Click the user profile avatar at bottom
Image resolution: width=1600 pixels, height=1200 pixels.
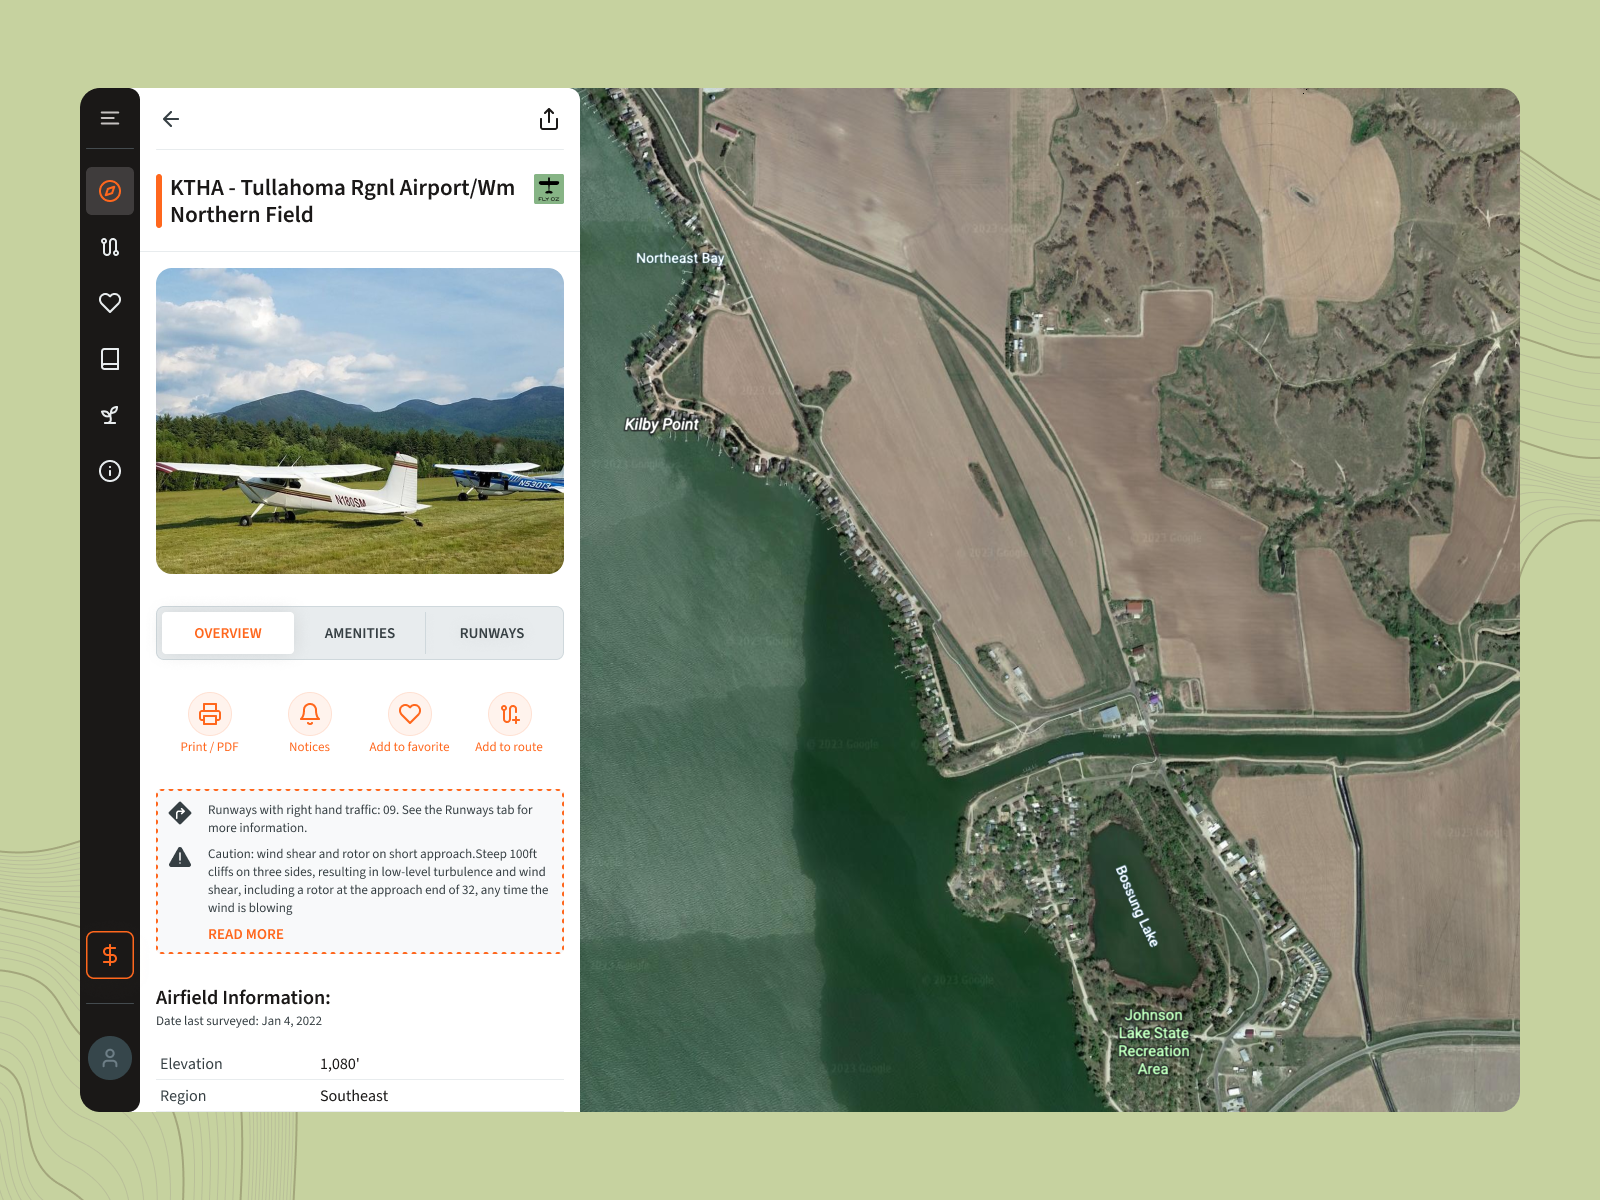click(110, 1057)
